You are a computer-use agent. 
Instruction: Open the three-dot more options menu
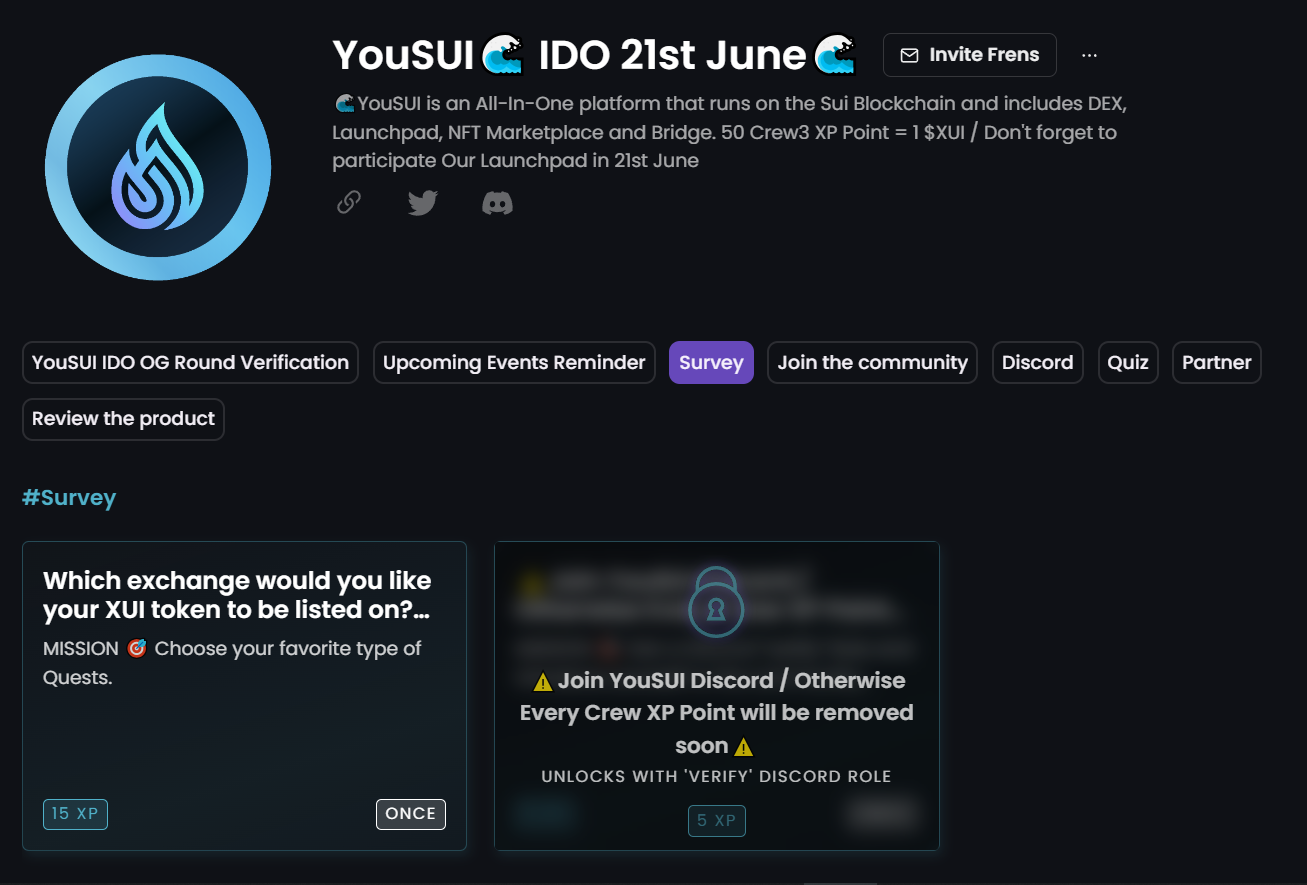1090,55
